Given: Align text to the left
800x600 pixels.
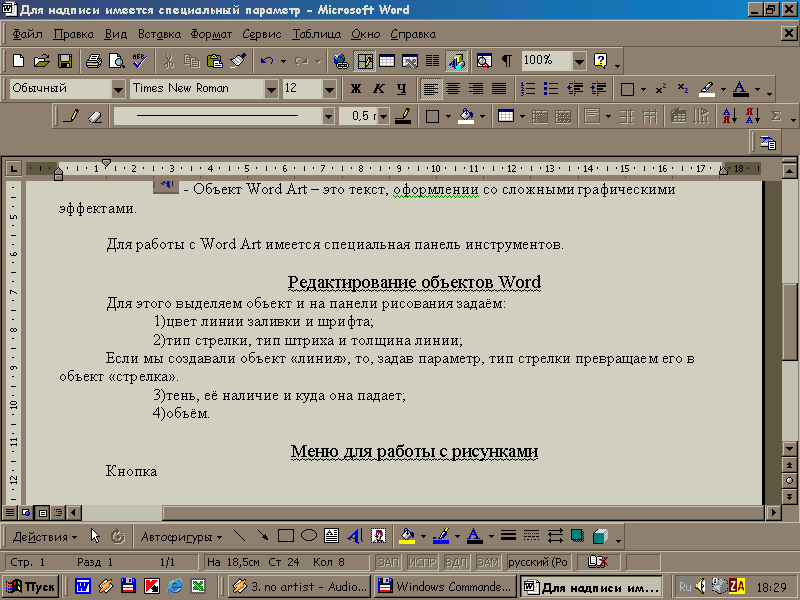Looking at the screenshot, I should 430,89.
